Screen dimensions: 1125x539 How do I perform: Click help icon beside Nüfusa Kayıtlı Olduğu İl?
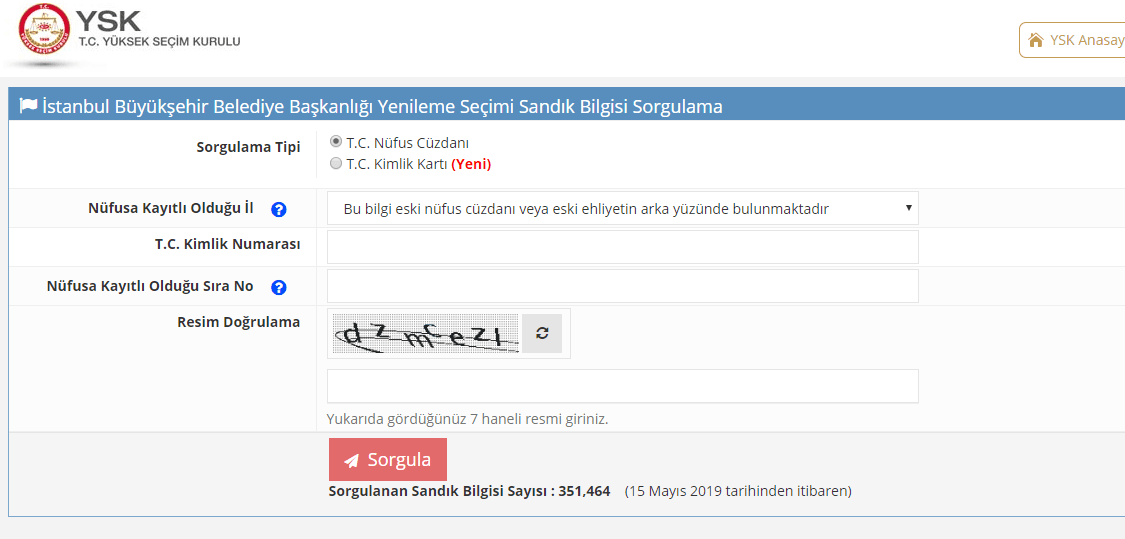point(279,210)
